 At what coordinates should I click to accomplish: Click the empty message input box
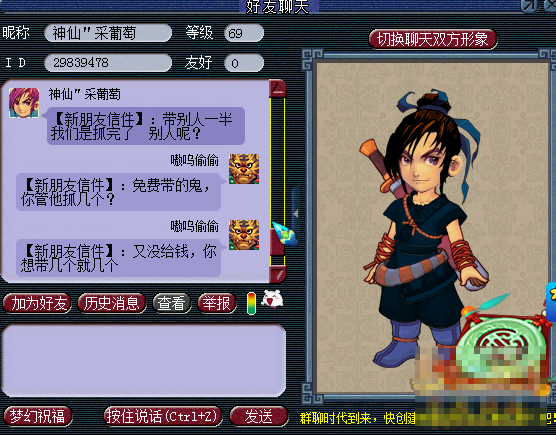[x=144, y=360]
